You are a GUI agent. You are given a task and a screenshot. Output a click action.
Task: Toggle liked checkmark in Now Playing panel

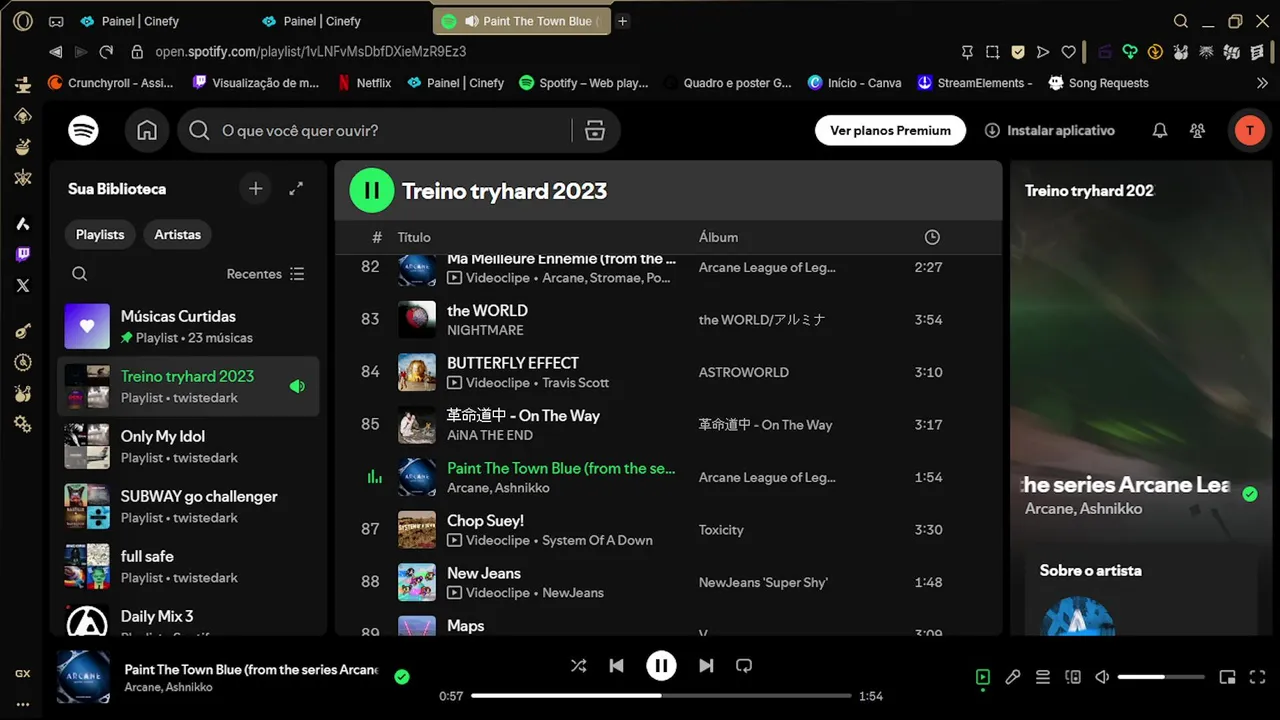click(1250, 494)
